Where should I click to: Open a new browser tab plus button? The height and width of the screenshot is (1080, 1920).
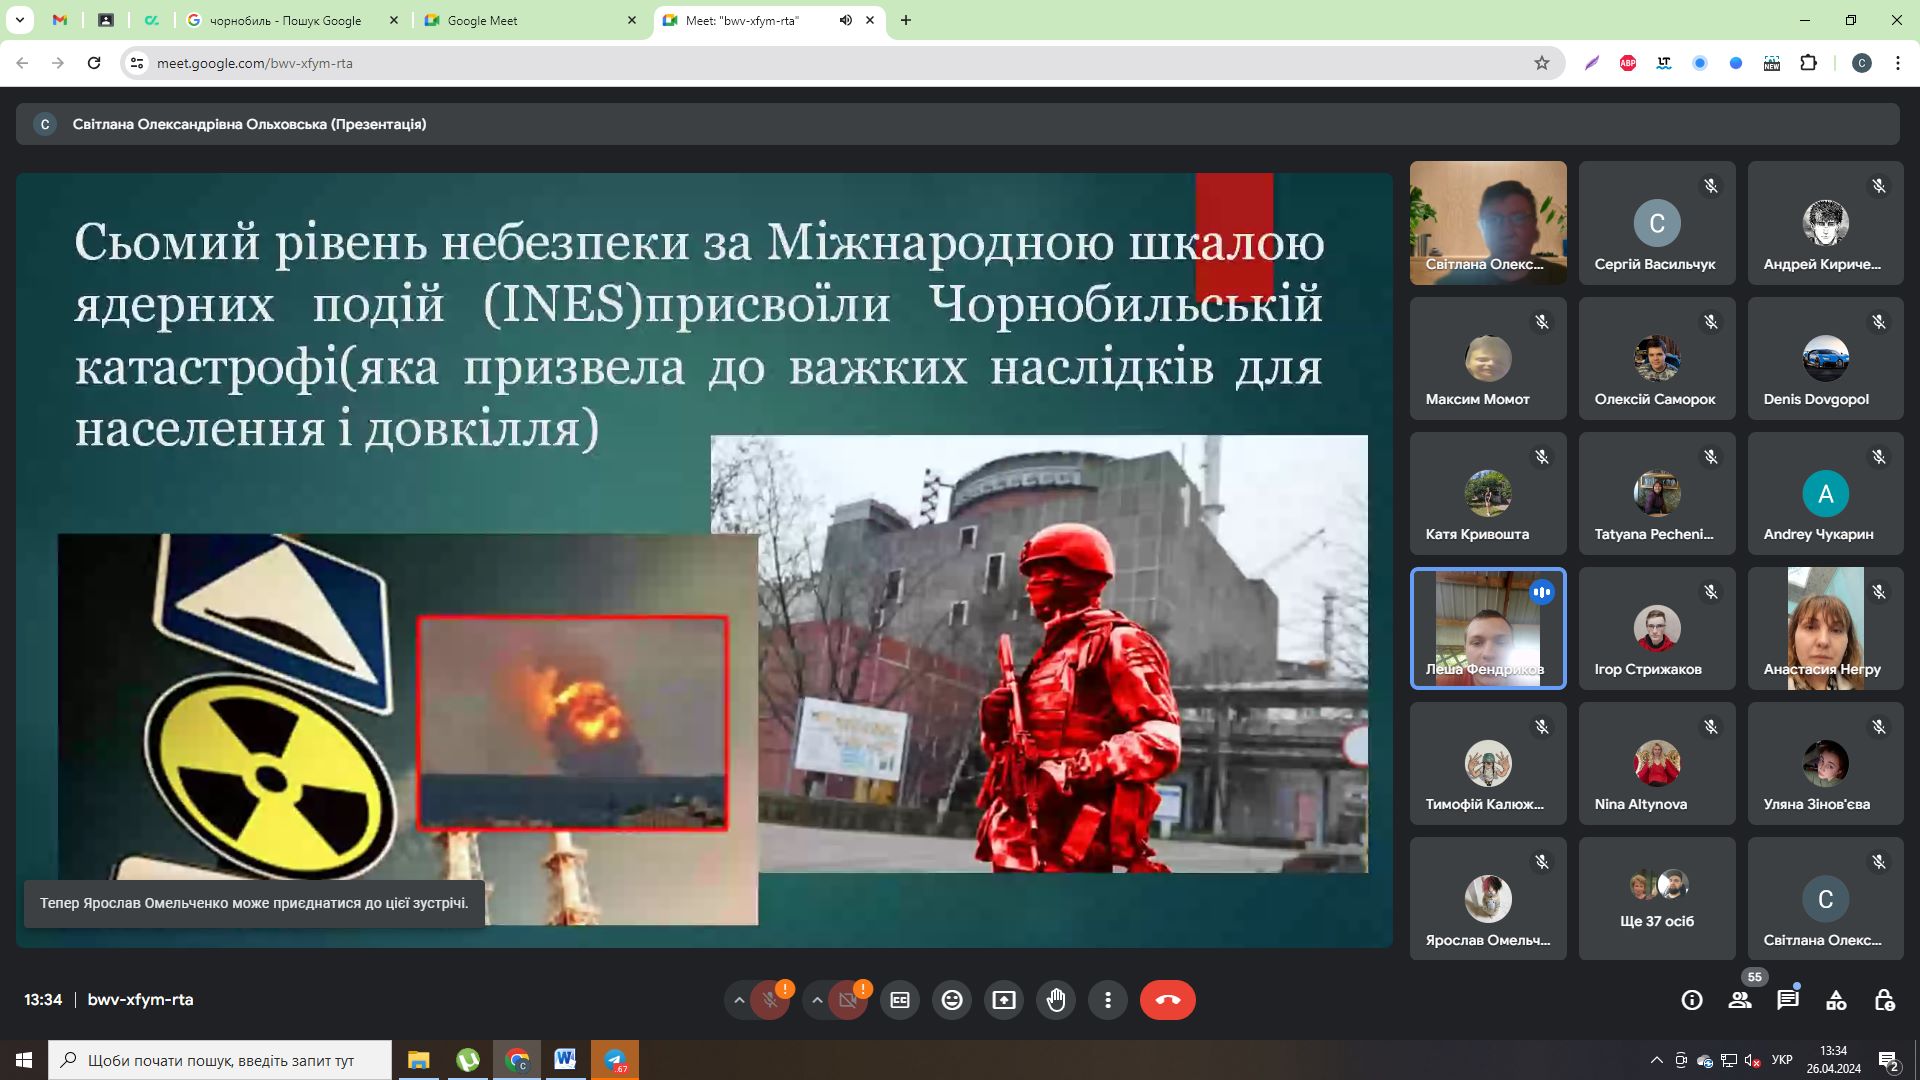[906, 20]
